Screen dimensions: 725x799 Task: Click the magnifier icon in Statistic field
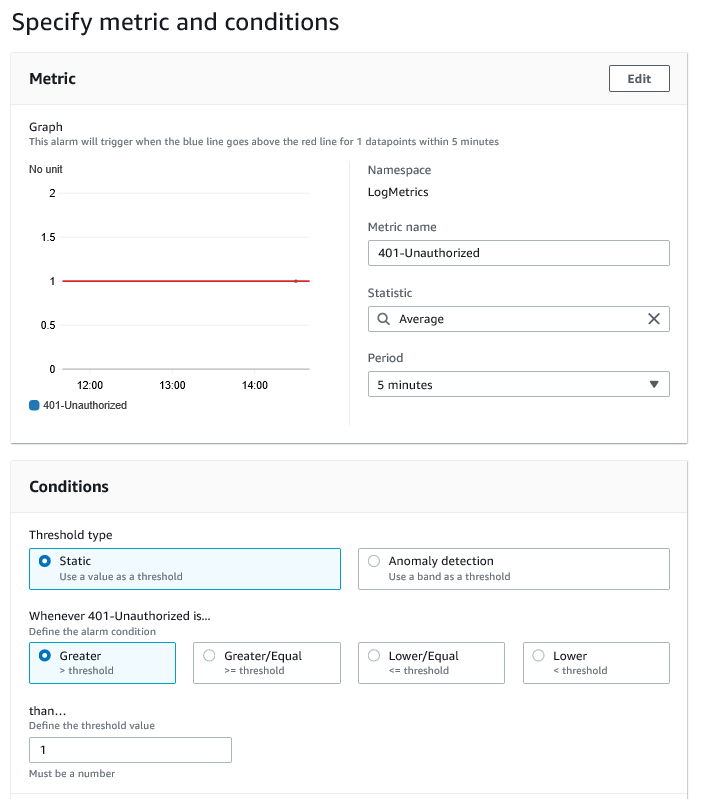(x=384, y=319)
